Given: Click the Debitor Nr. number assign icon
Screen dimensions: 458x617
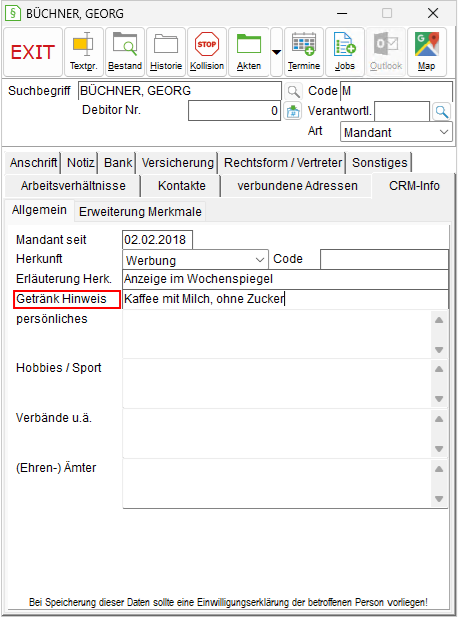Looking at the screenshot, I should (292, 111).
